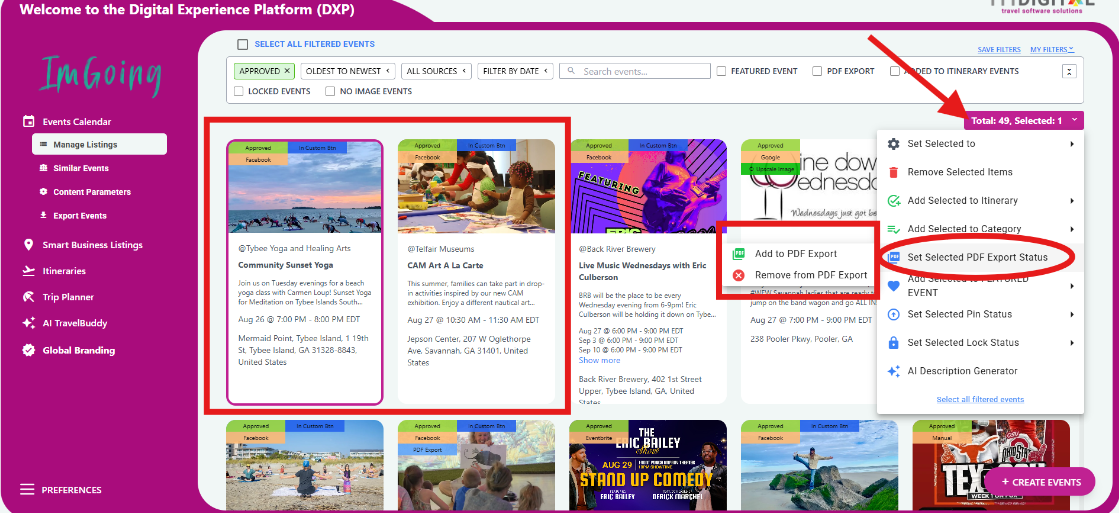Open the CAM Art A La Carte thumbnail
The width and height of the screenshot is (1119, 513).
(x=477, y=186)
